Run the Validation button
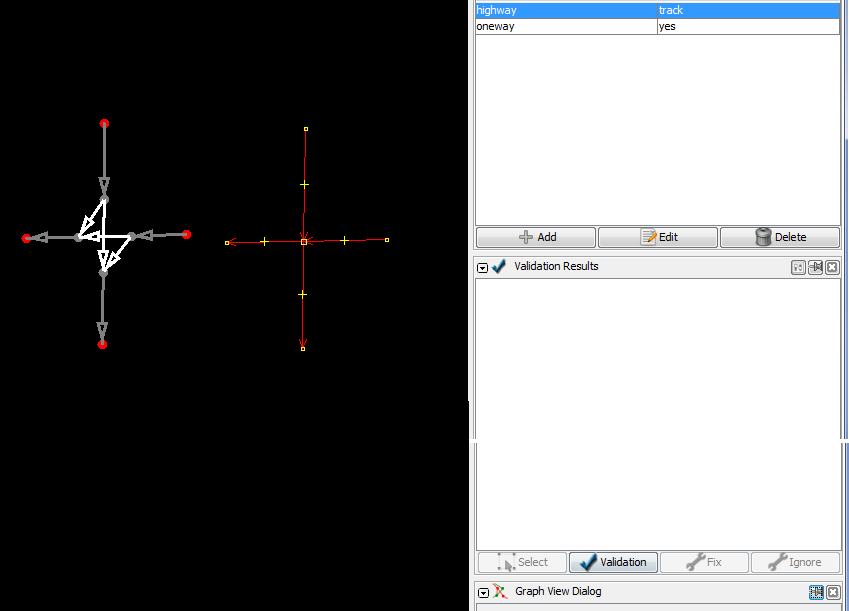Image resolution: width=849 pixels, height=611 pixels. click(x=613, y=562)
